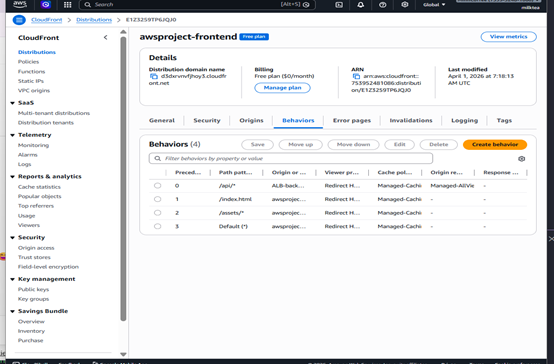Follow the Distributions breadcrumb link
The width and height of the screenshot is (554, 364).
[x=94, y=20]
